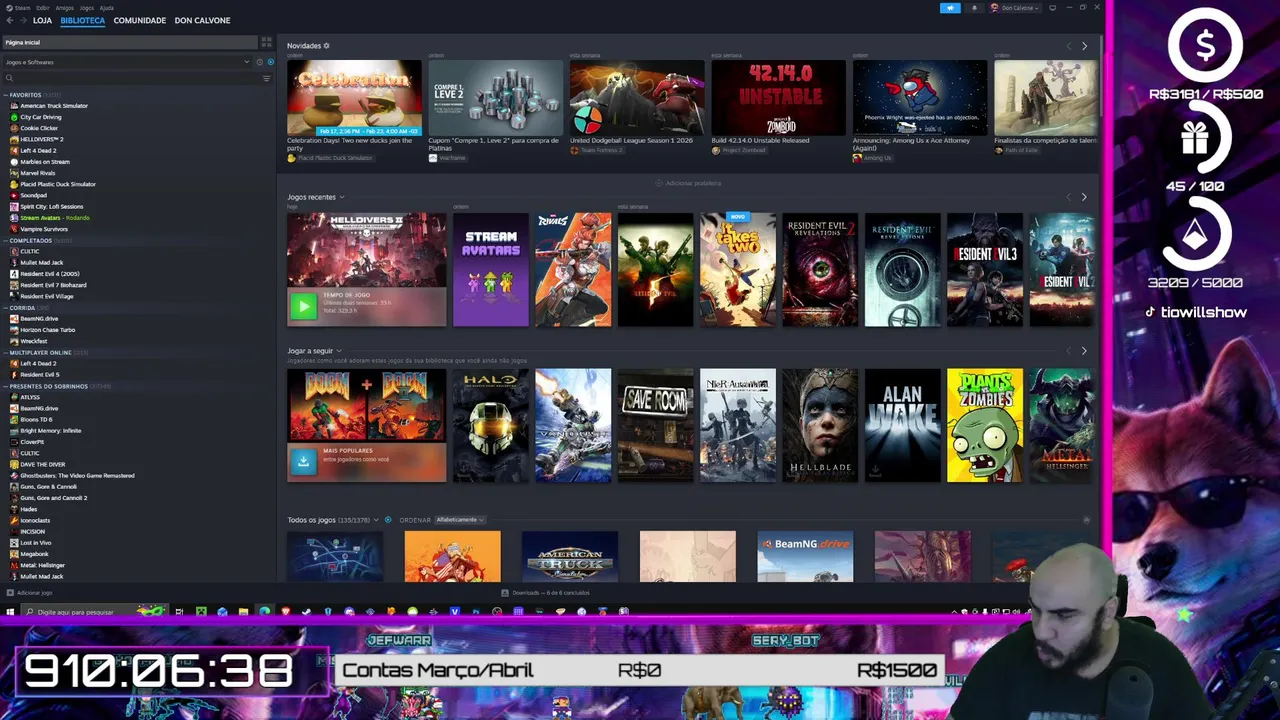This screenshot has width=1280, height=720.
Task: Open the Celebration Days news thumbnail
Action: (x=354, y=98)
